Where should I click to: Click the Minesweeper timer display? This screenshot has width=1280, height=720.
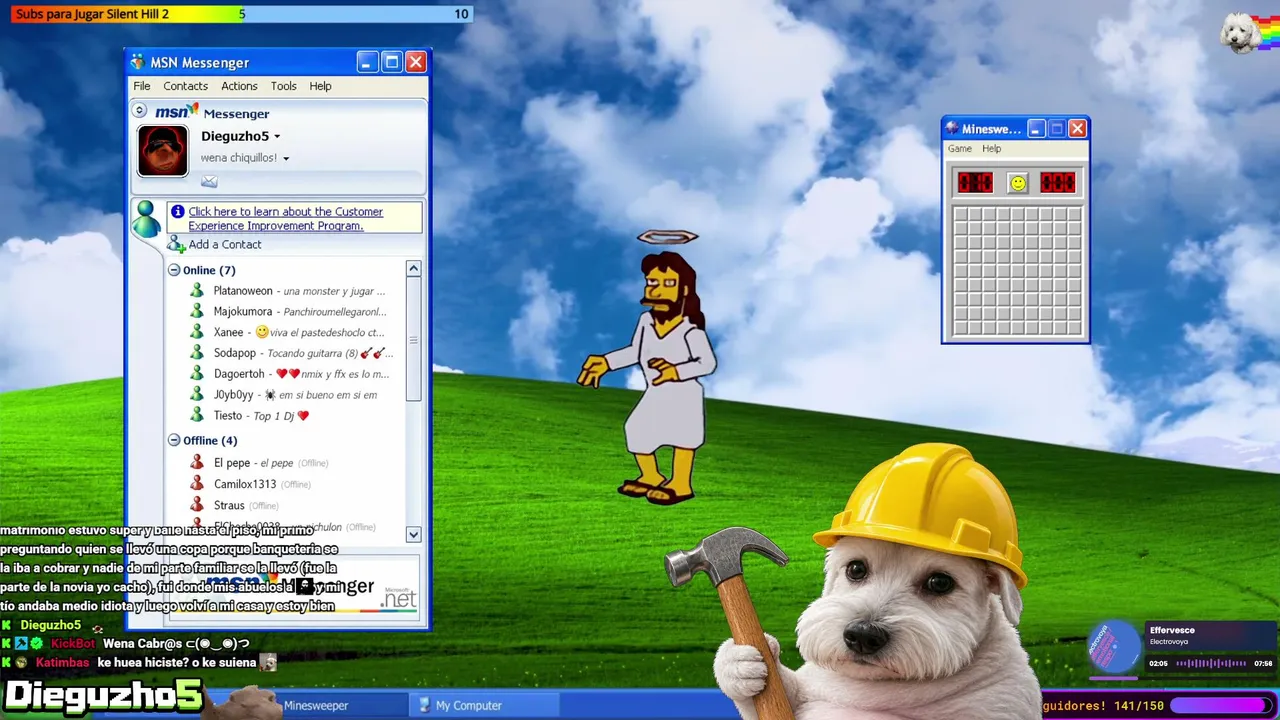click(1057, 182)
